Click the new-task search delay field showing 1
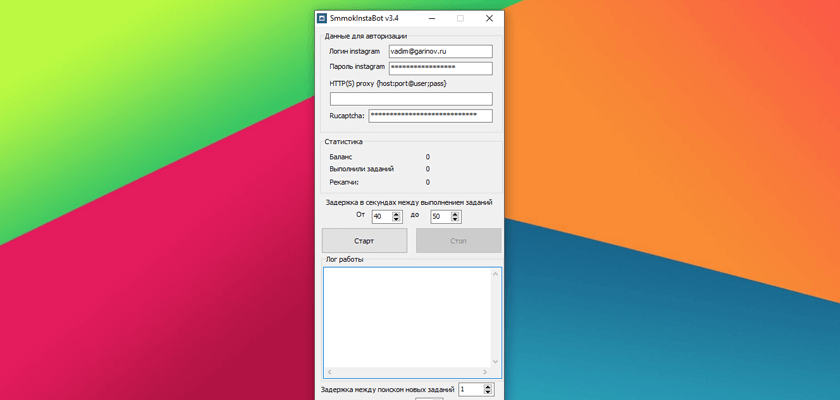The width and height of the screenshot is (840, 400). 471,389
